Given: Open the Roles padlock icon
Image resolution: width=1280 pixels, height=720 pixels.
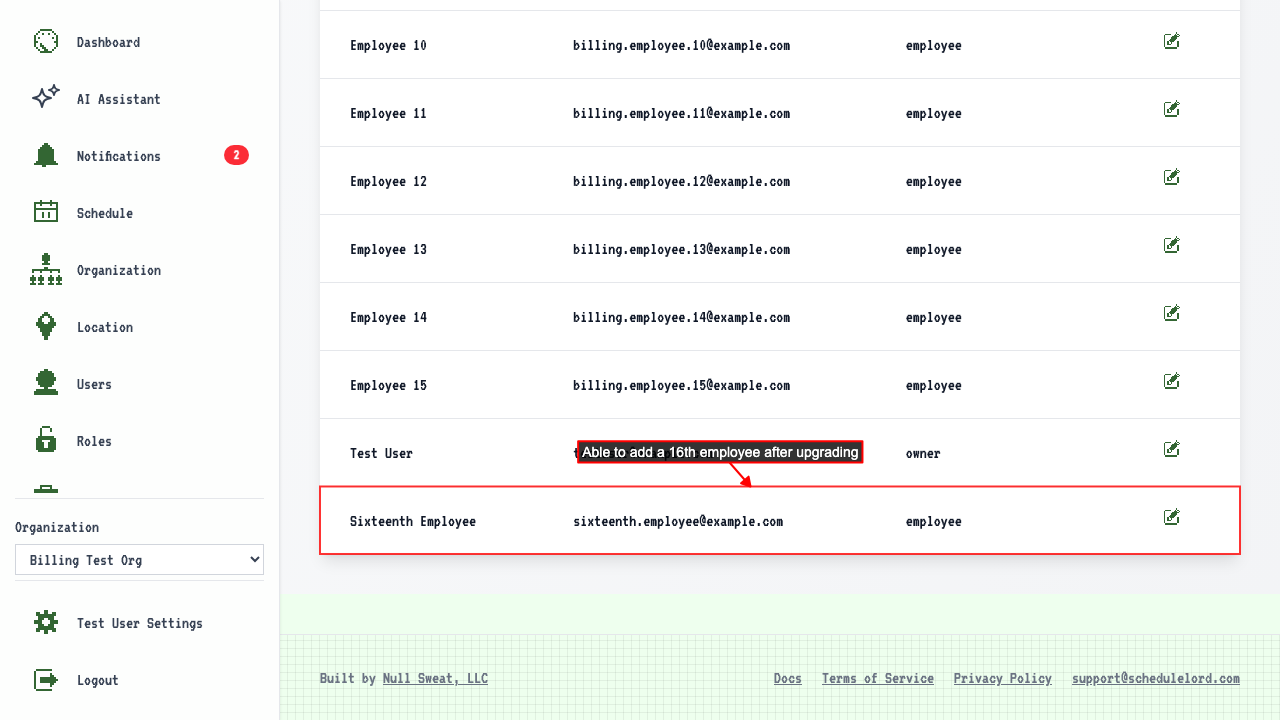Looking at the screenshot, I should tap(46, 440).
